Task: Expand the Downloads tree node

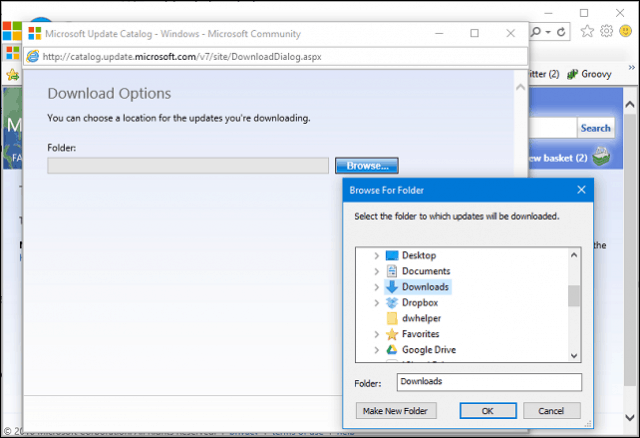Action: pyautogui.click(x=376, y=287)
